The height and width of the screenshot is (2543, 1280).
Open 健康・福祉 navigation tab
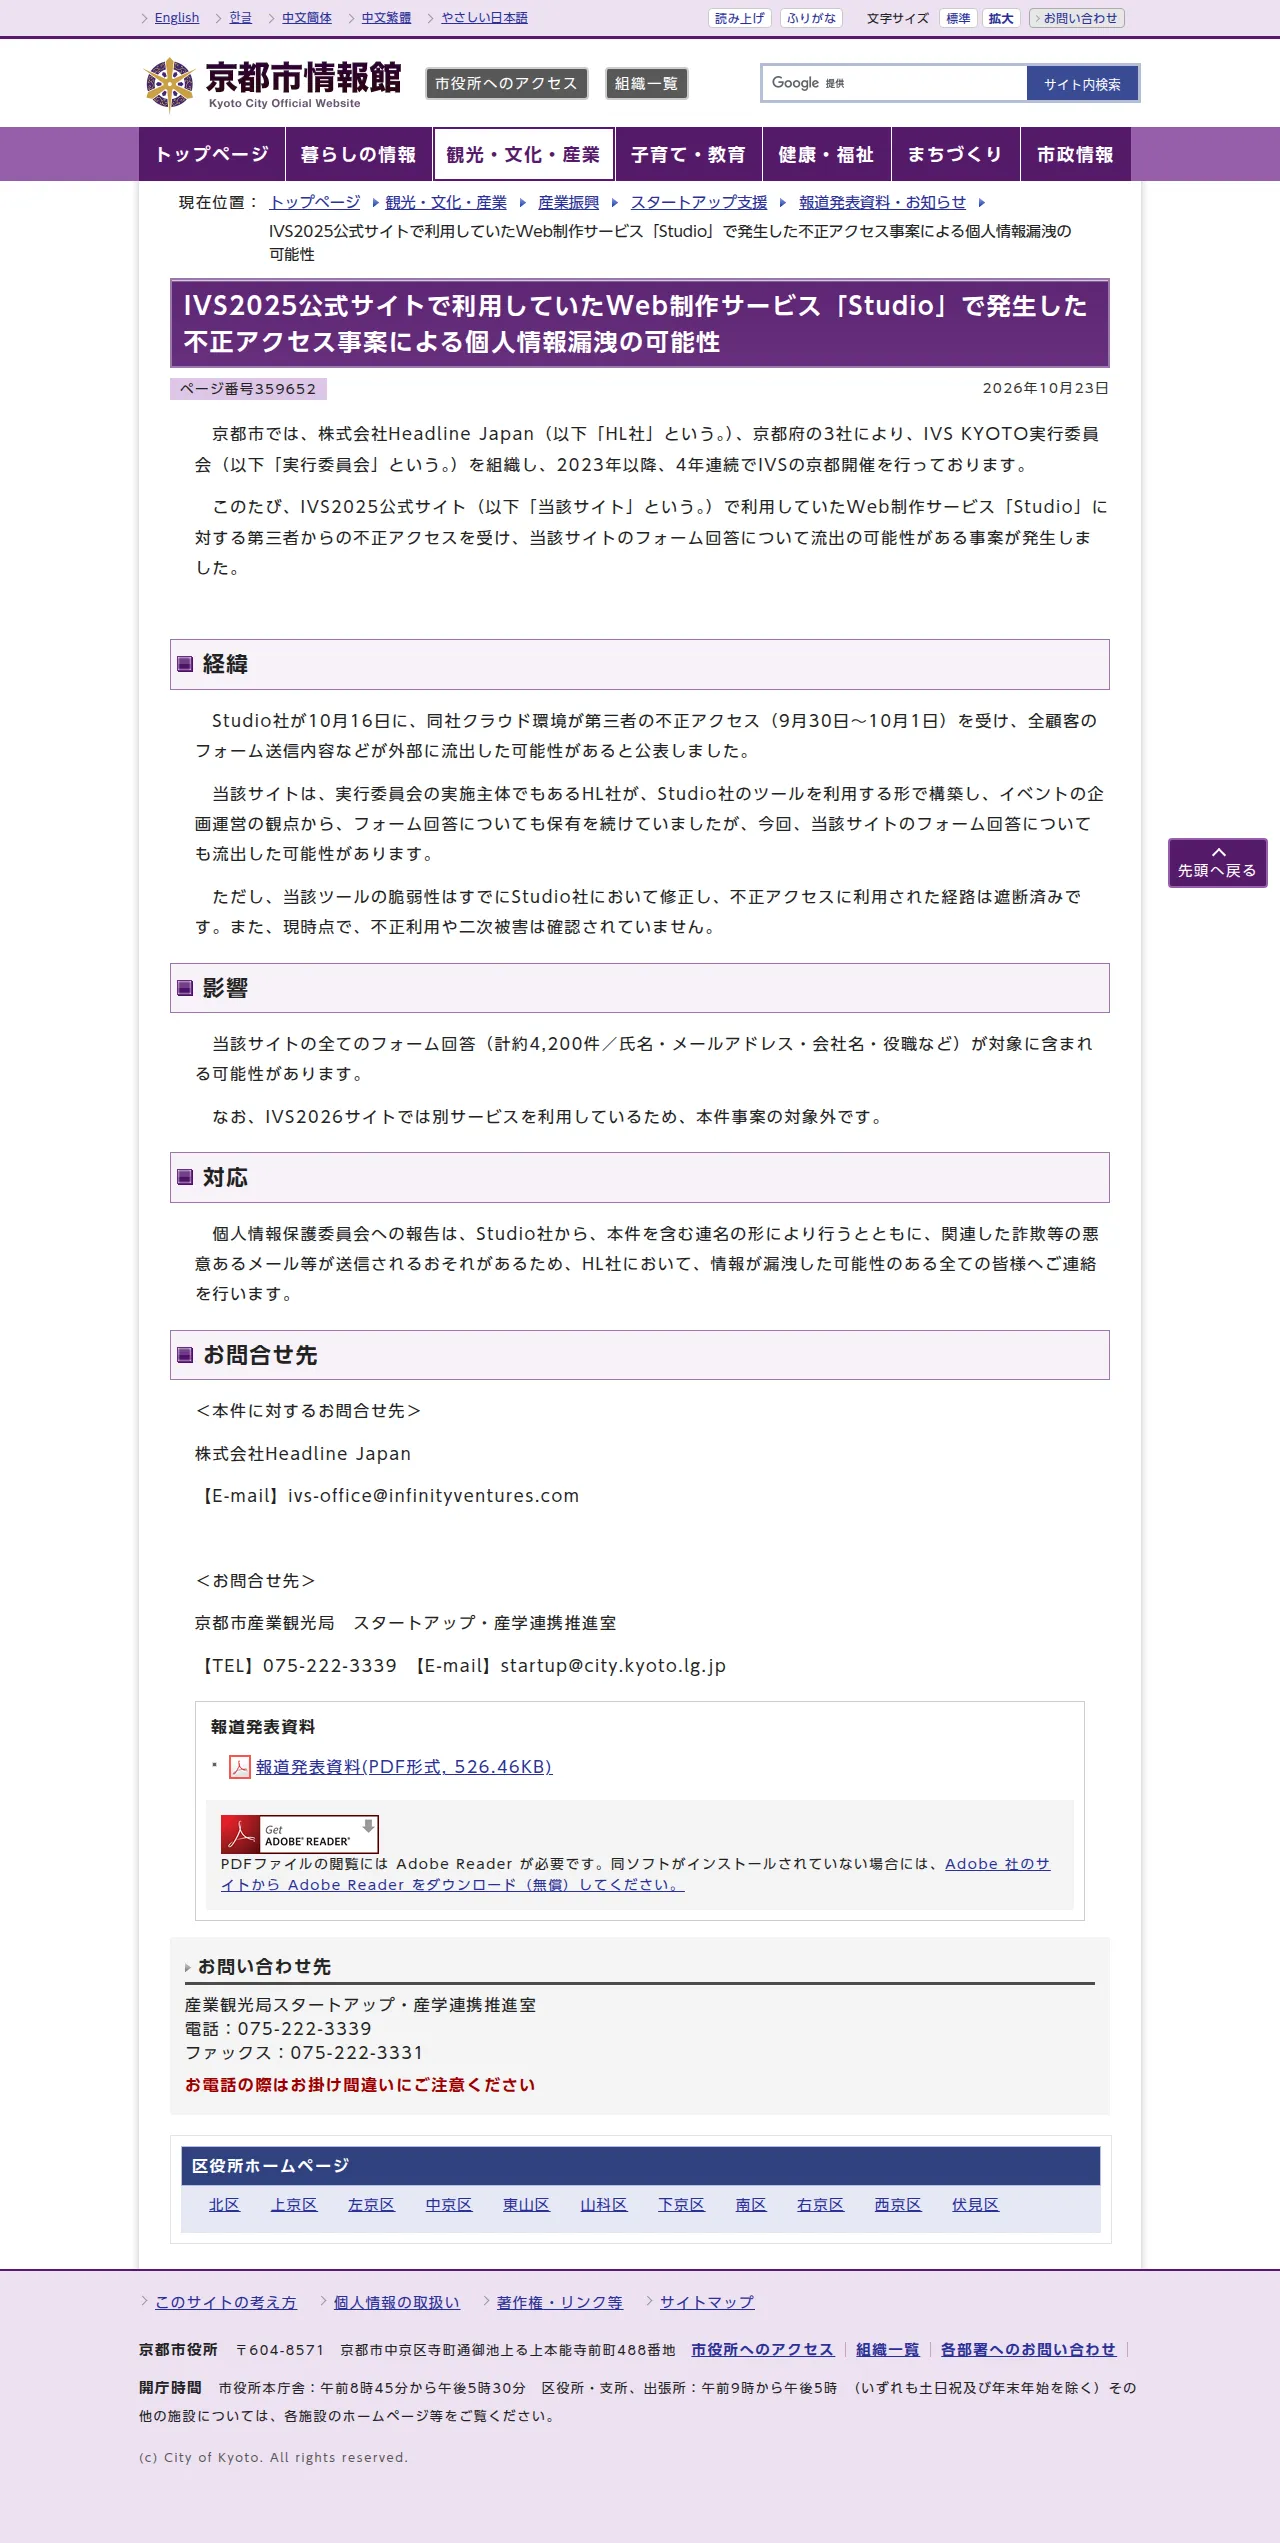tap(826, 154)
